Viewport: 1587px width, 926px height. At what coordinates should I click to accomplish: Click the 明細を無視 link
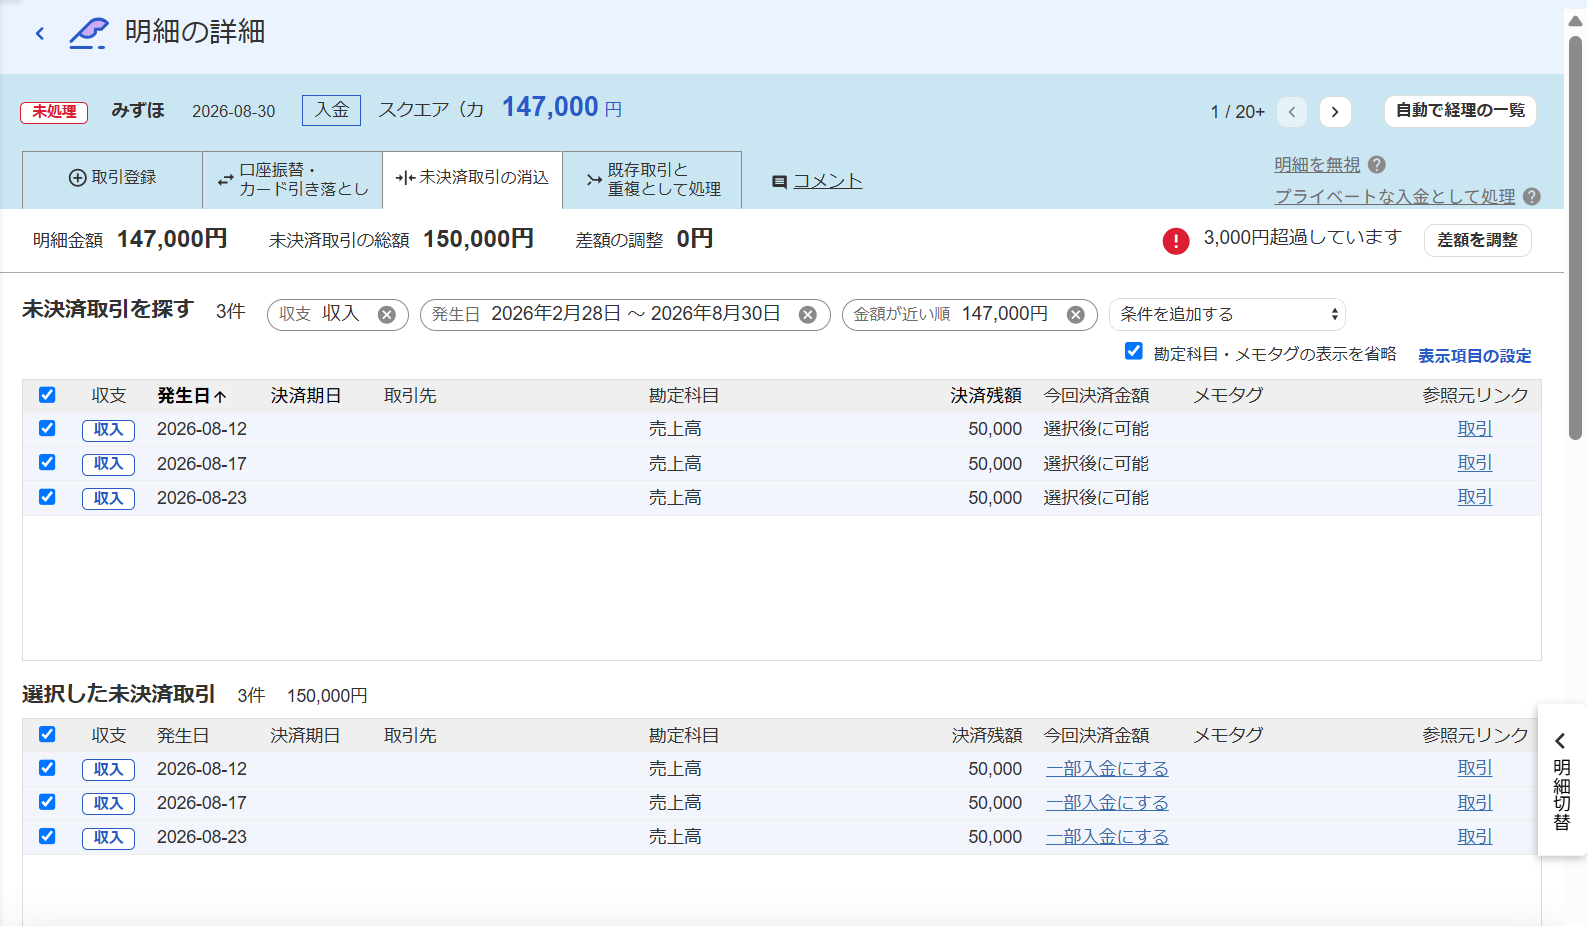point(1317,165)
